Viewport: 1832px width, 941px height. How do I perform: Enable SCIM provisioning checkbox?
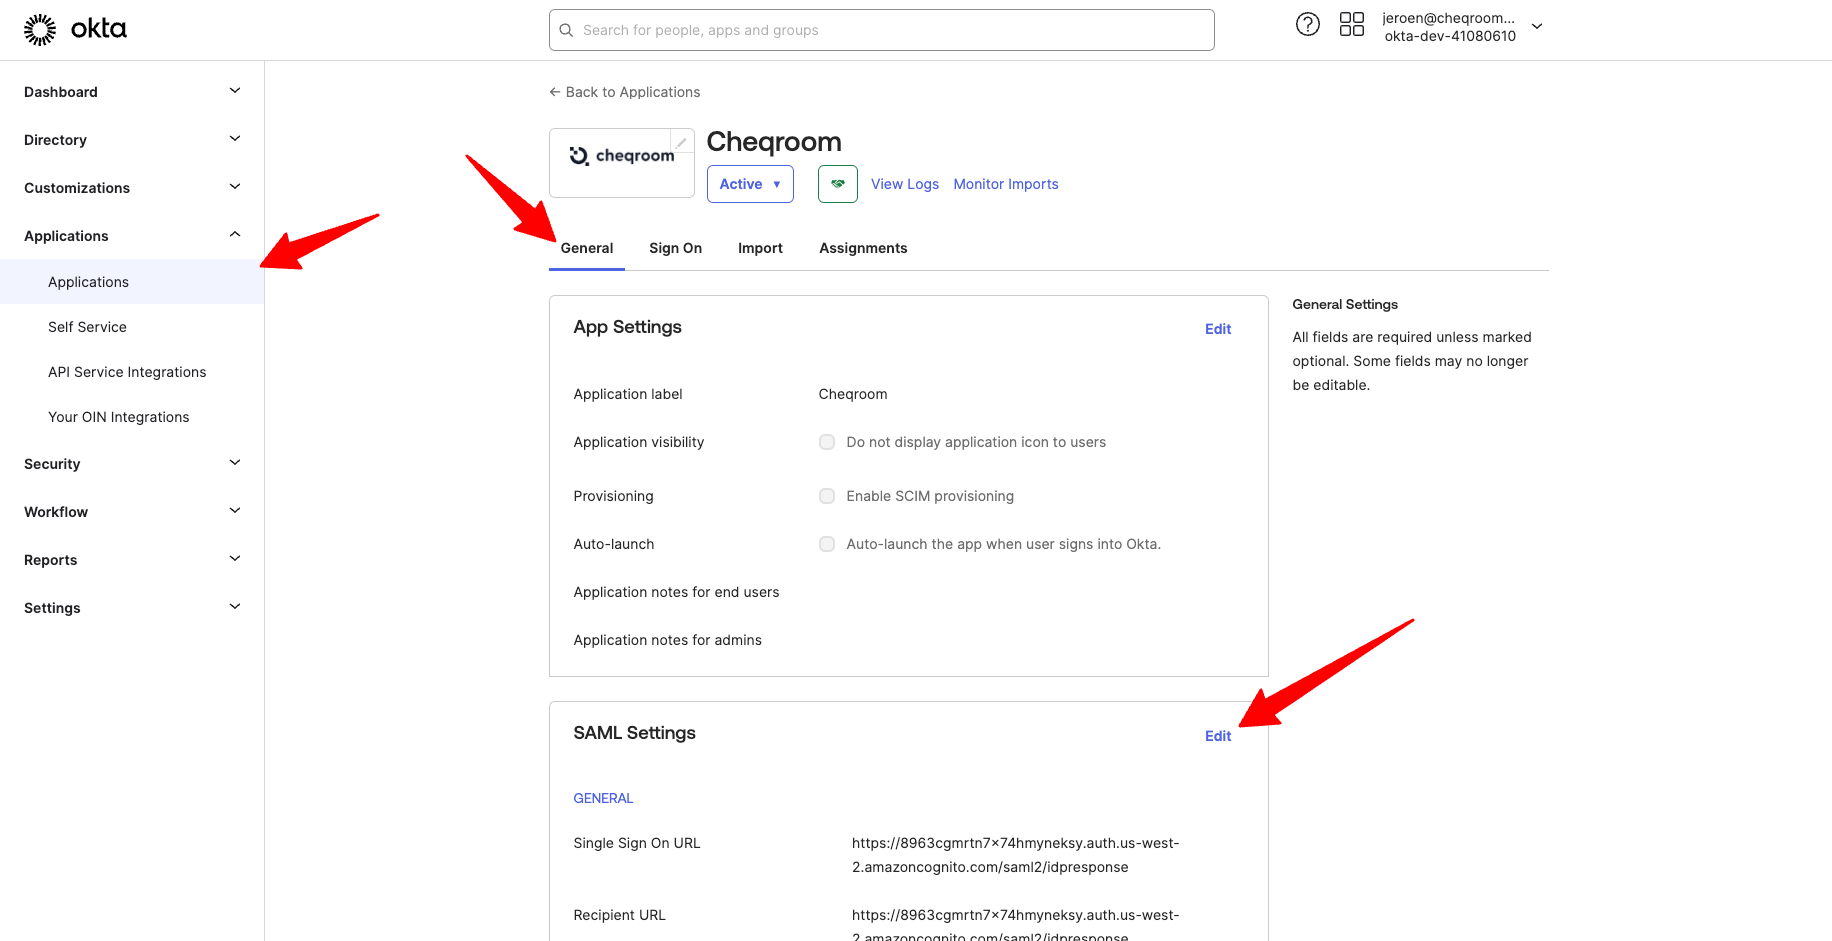tap(827, 496)
